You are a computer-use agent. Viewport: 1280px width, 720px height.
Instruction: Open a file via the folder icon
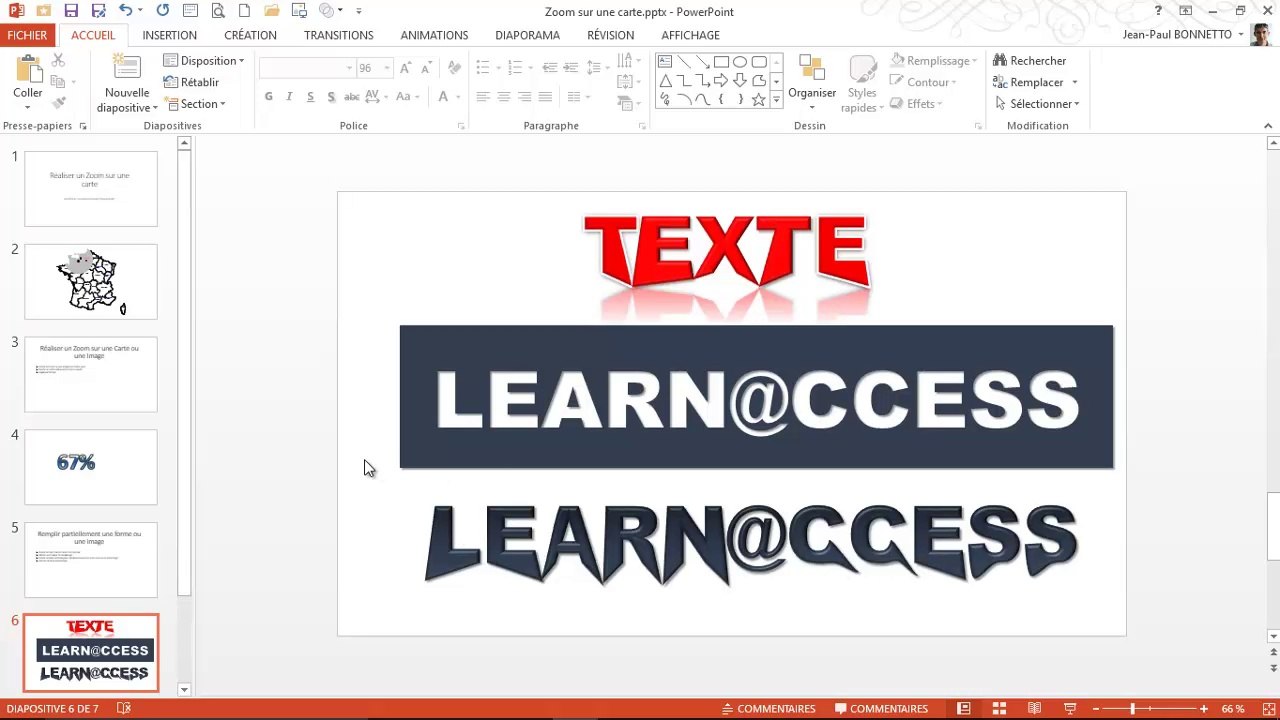(271, 11)
